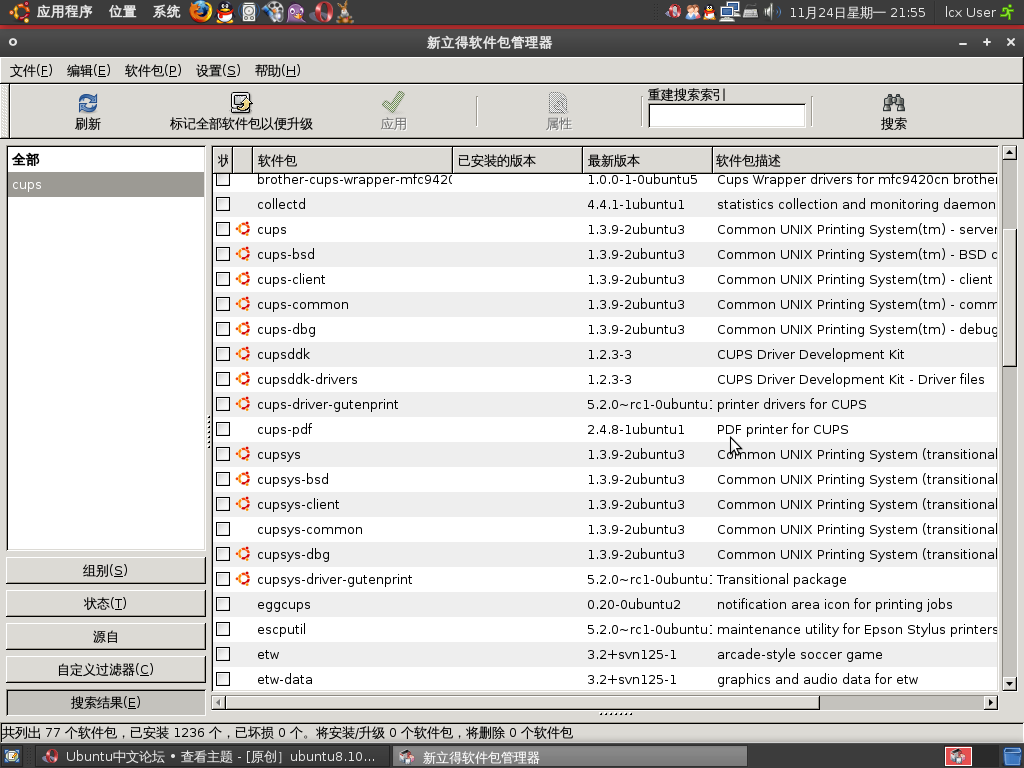1024x768 pixels.
Task: Mark the eggcups package checkbox
Action: click(x=223, y=604)
